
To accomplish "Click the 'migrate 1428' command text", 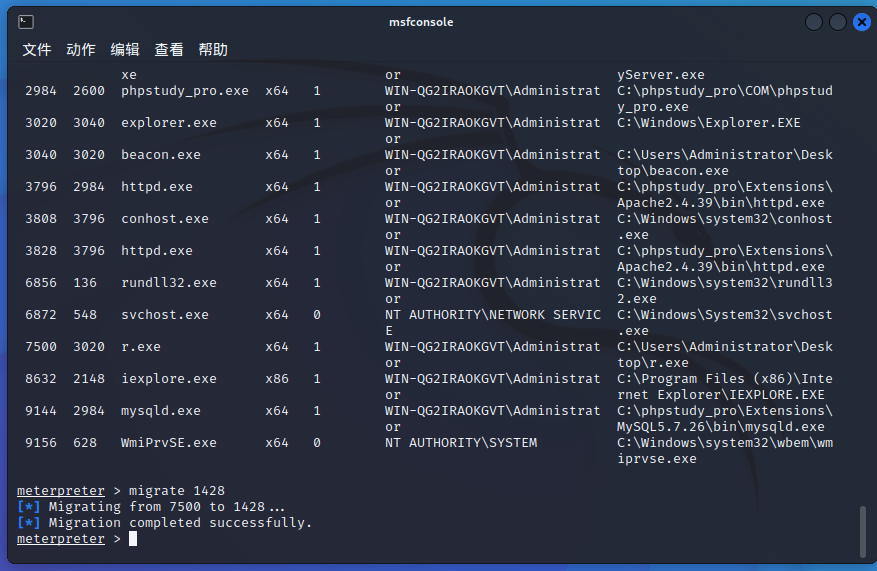I will (177, 490).
